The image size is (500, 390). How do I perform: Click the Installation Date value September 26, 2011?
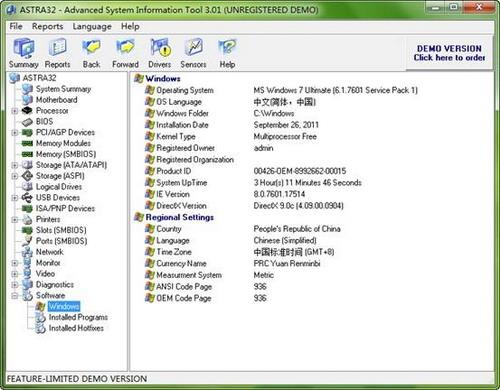coord(286,125)
